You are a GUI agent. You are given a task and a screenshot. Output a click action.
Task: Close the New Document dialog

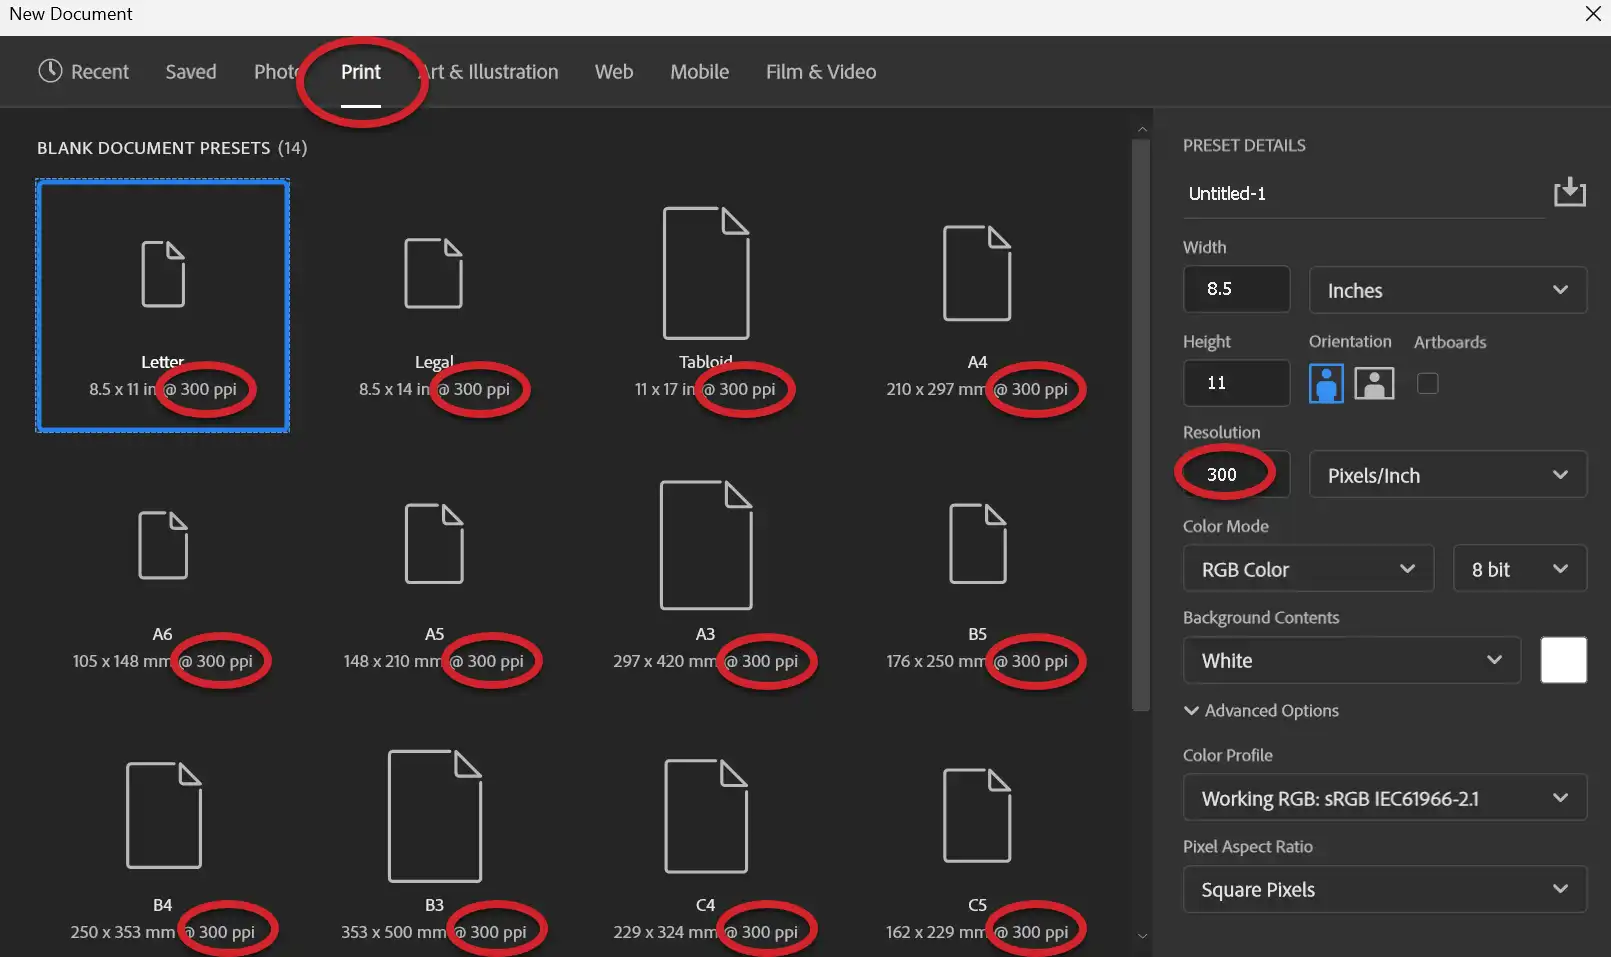point(1593,14)
